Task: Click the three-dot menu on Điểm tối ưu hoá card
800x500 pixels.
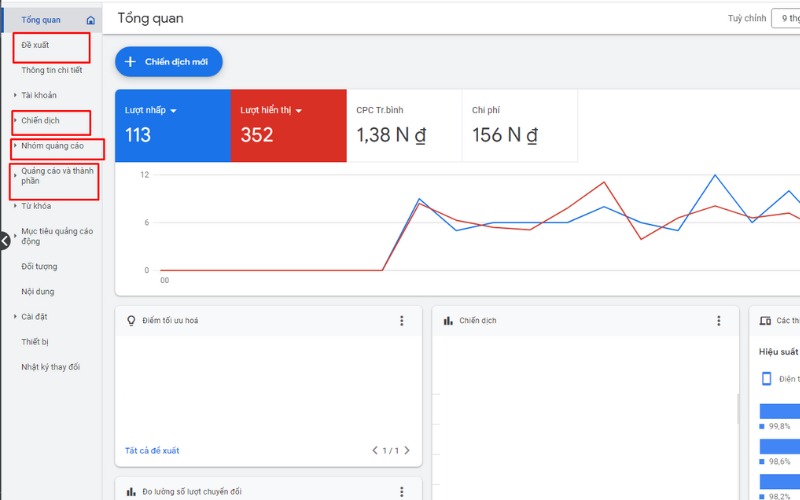Action: pos(402,321)
